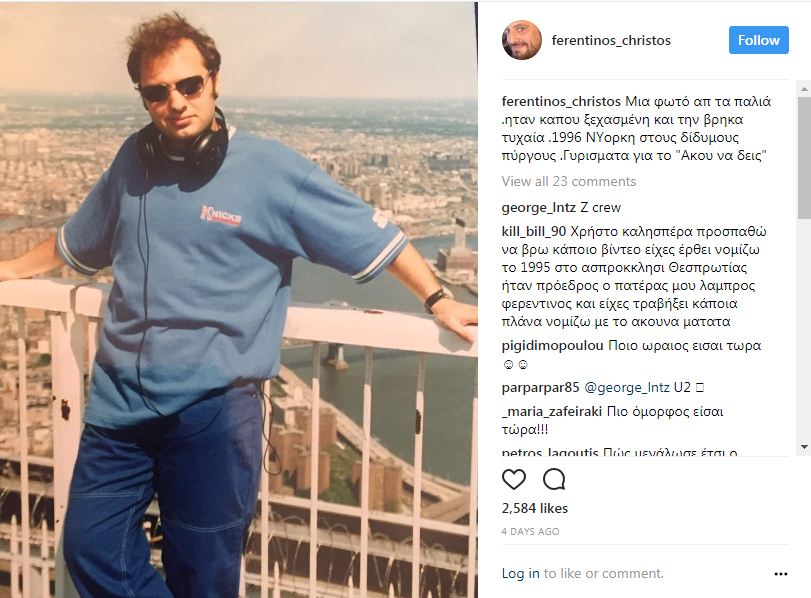The image size is (811, 598).
Task: Open the pigidimopoulou commenter profile
Action: [x=552, y=345]
